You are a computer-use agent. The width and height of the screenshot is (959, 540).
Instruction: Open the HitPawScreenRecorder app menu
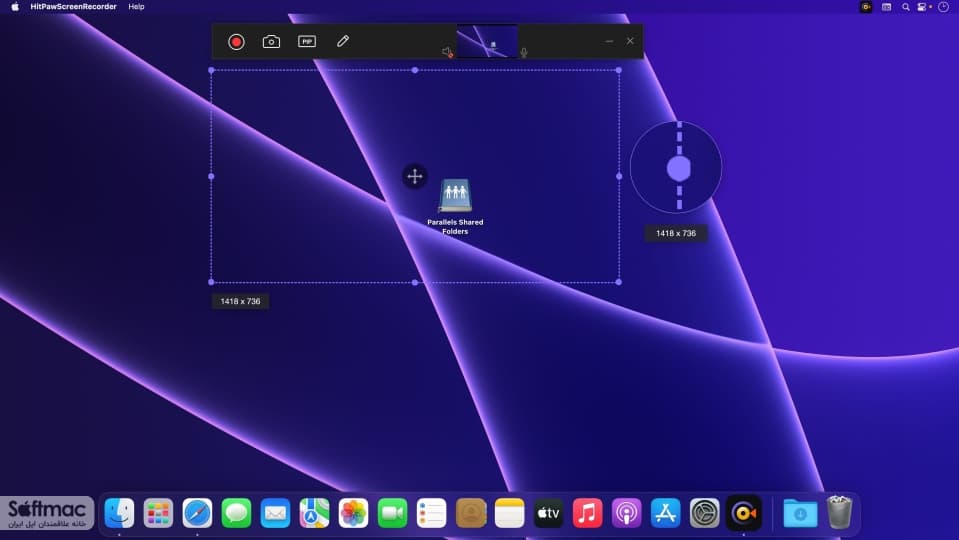point(73,7)
